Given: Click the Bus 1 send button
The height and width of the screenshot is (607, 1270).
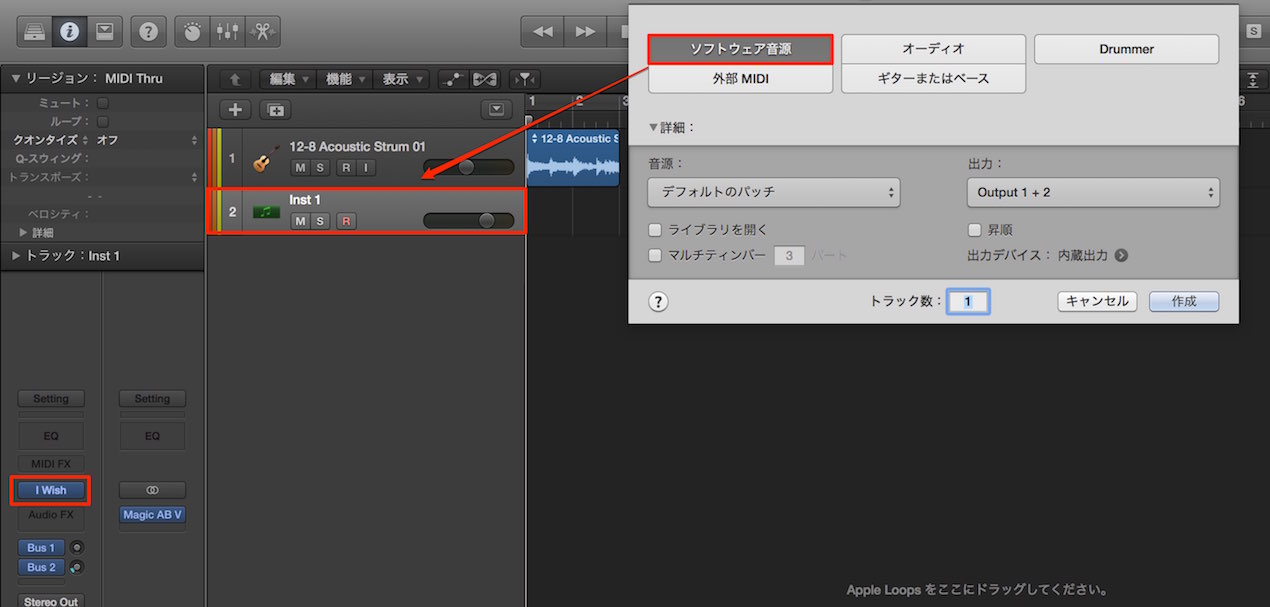Looking at the screenshot, I should point(41,548).
